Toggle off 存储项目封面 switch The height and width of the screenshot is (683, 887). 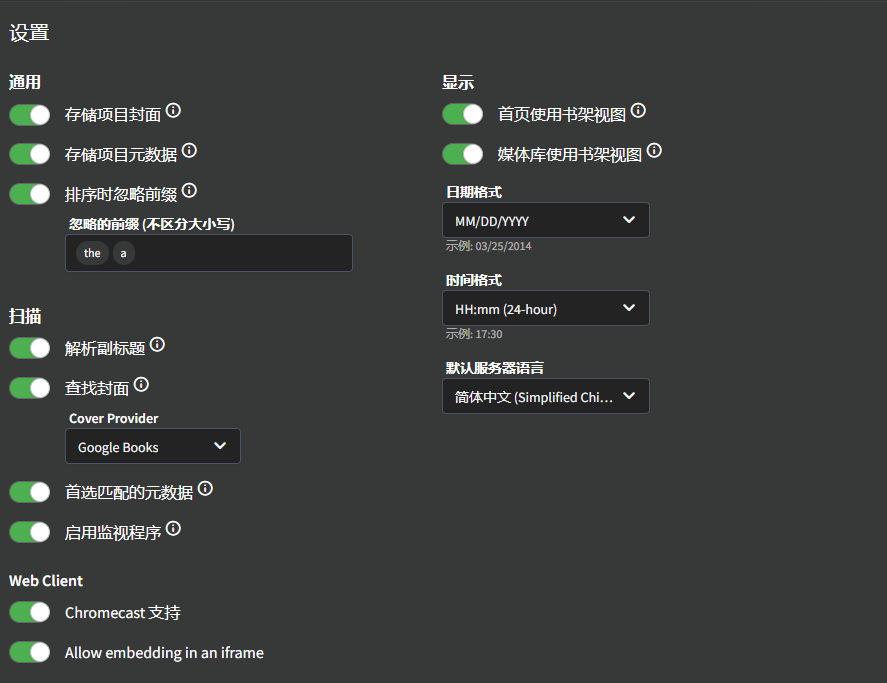coord(30,115)
